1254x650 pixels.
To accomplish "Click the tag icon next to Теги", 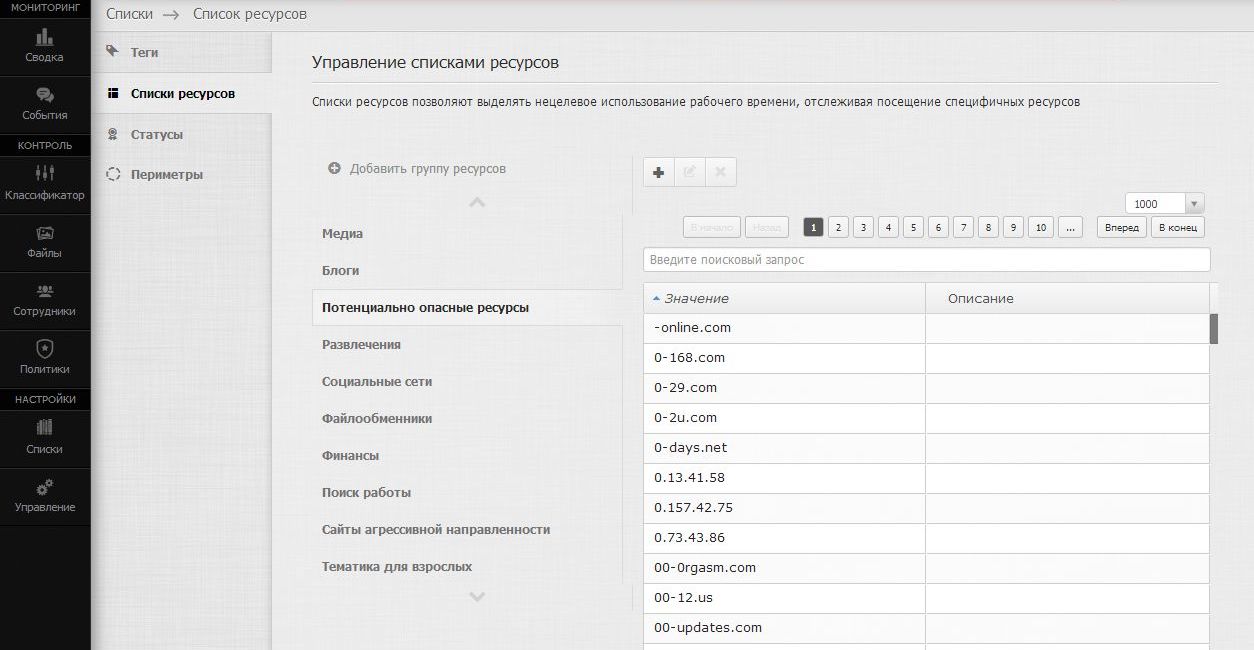I will (x=113, y=51).
